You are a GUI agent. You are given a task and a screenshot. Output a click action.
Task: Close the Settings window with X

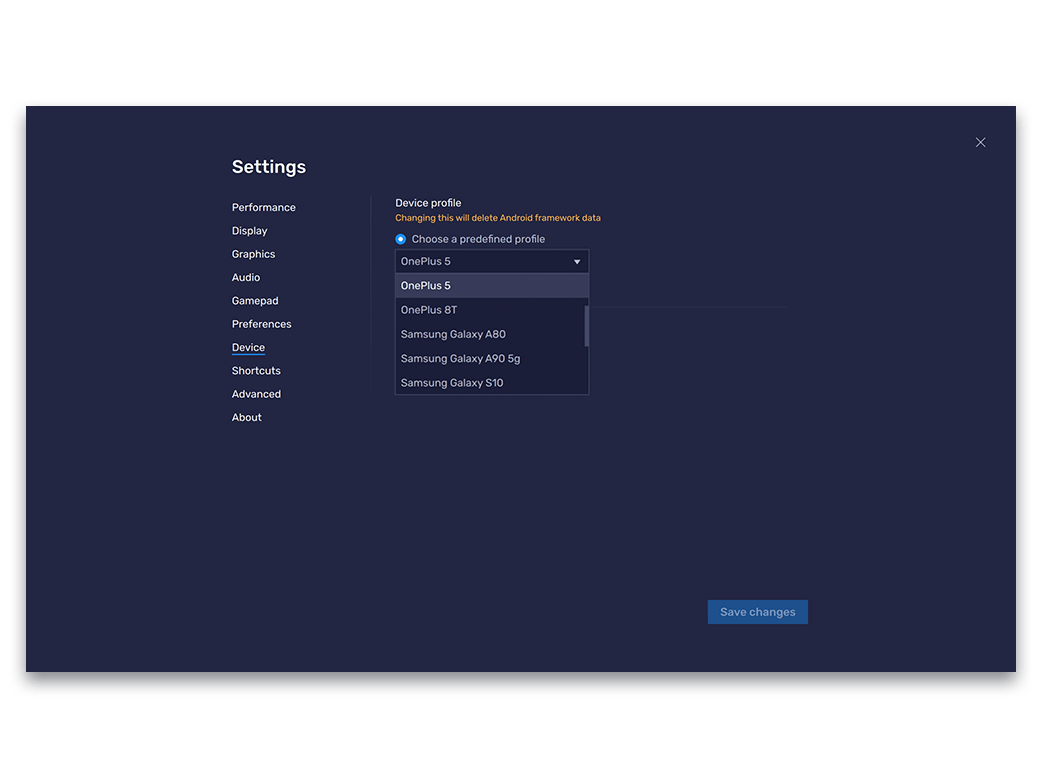tap(980, 142)
